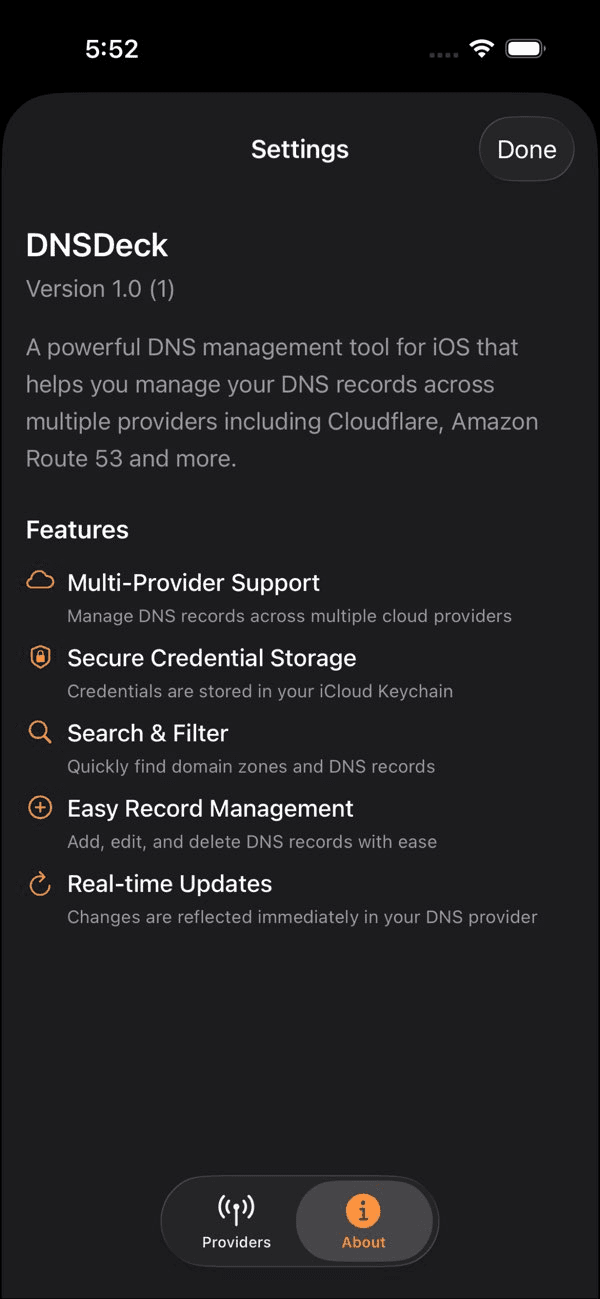This screenshot has height=1299, width=600.
Task: Select the About tab
Action: pos(364,1221)
